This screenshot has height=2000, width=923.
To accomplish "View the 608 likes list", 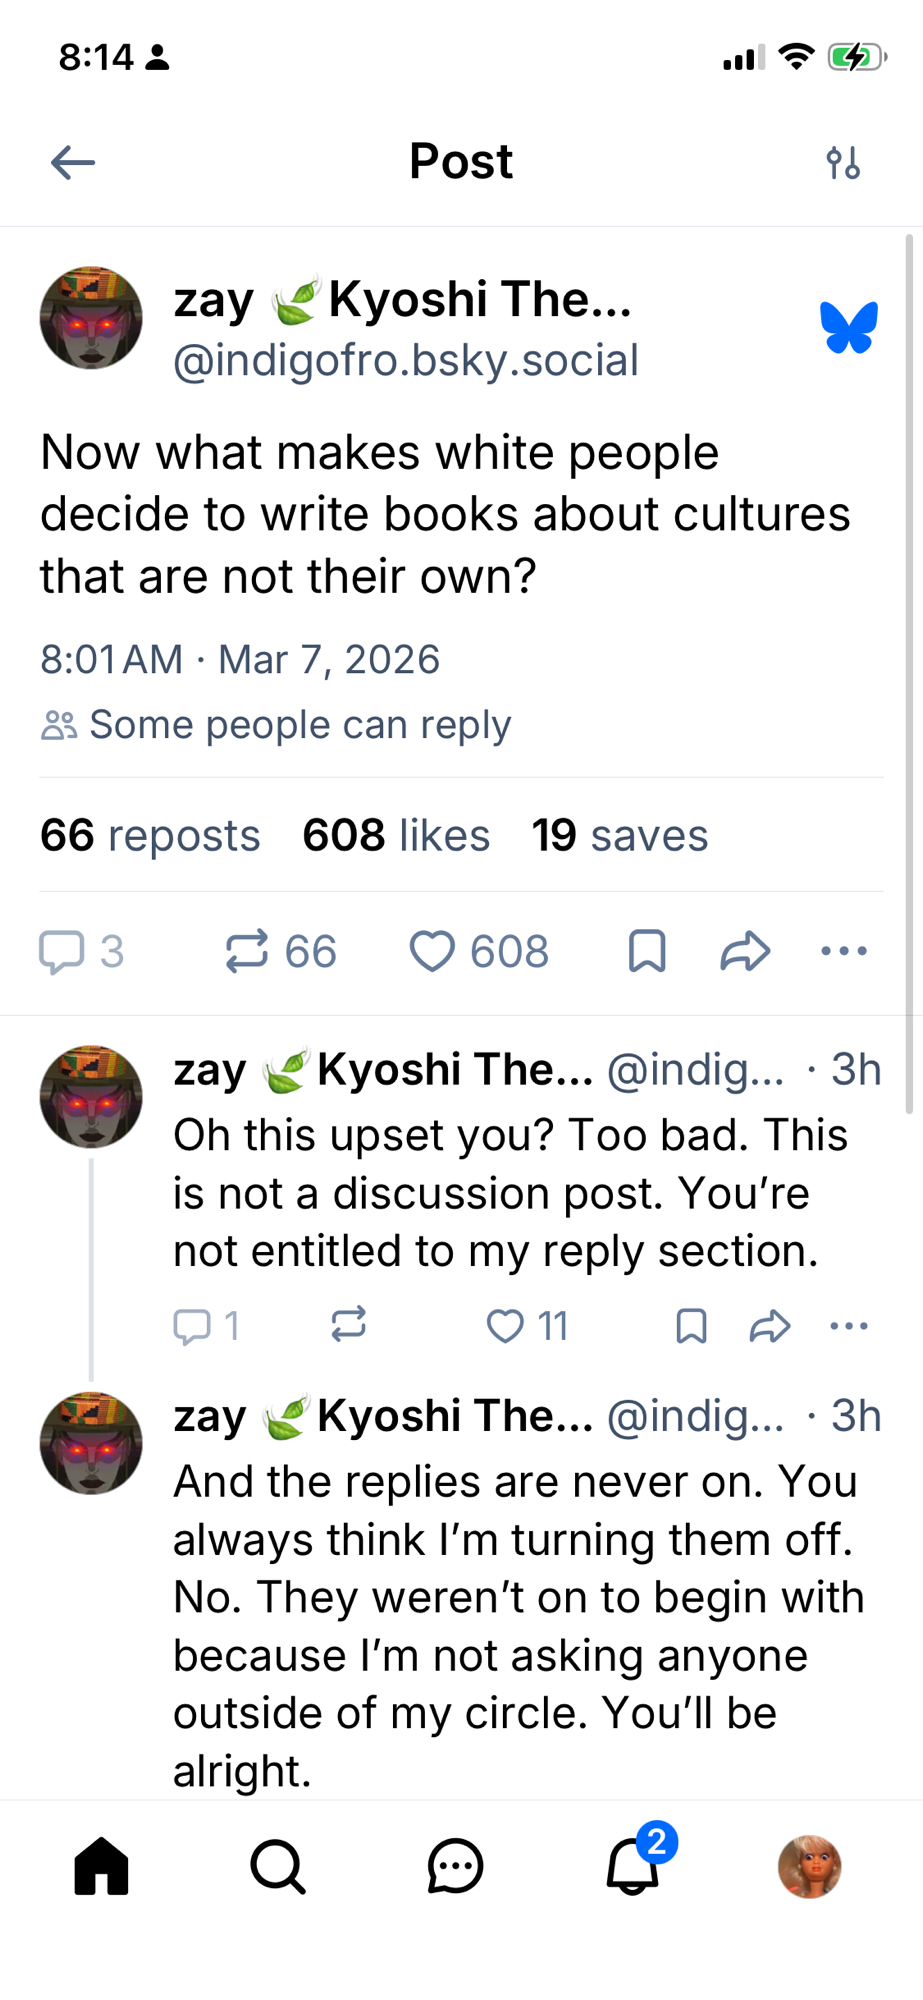I will (396, 835).
